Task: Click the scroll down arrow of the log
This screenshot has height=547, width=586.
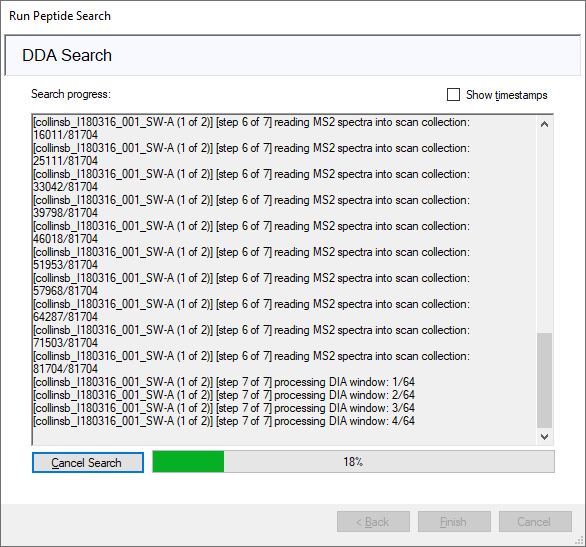Action: pyautogui.click(x=545, y=436)
